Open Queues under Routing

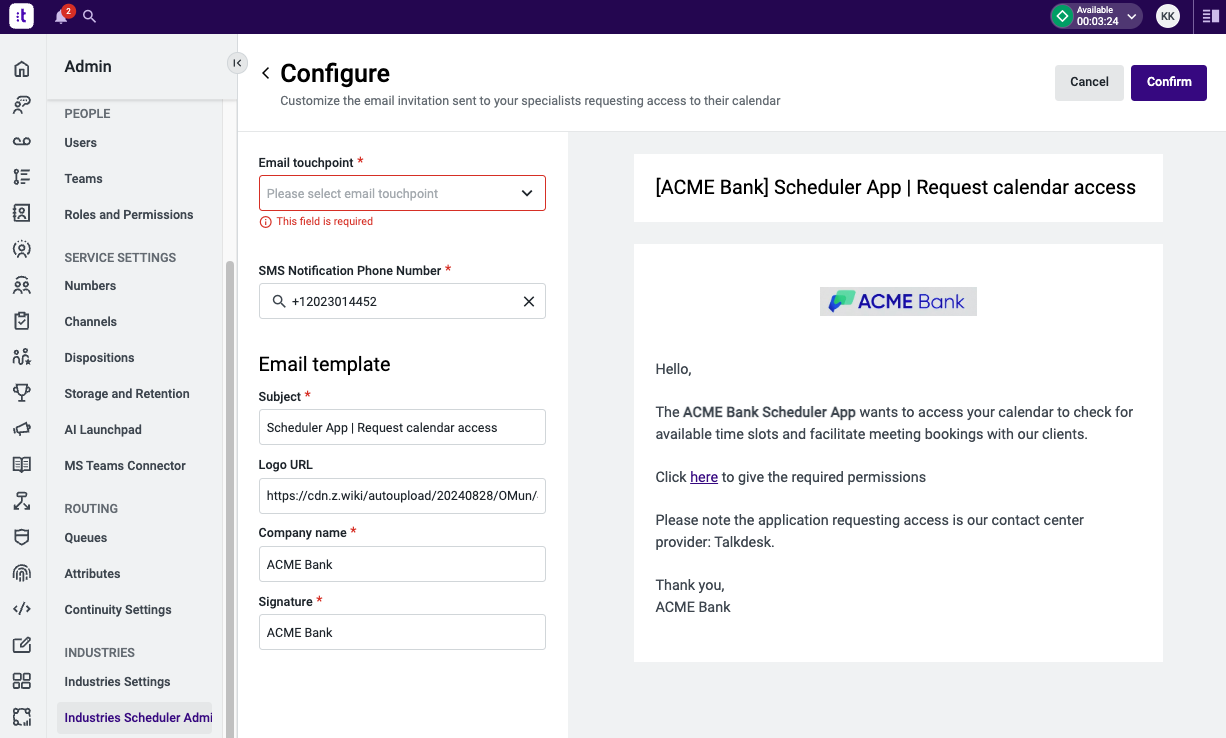[x=86, y=537]
